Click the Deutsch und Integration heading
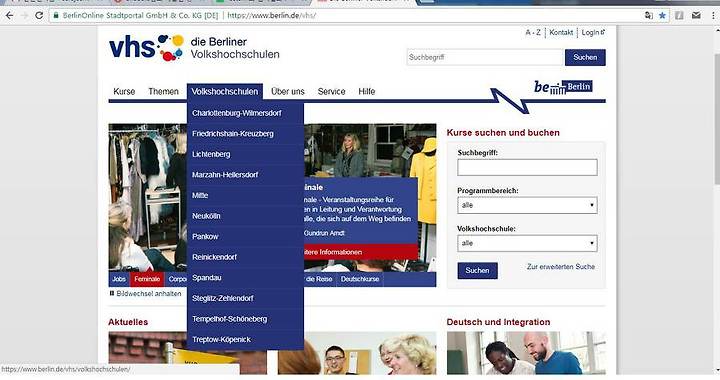 498,322
